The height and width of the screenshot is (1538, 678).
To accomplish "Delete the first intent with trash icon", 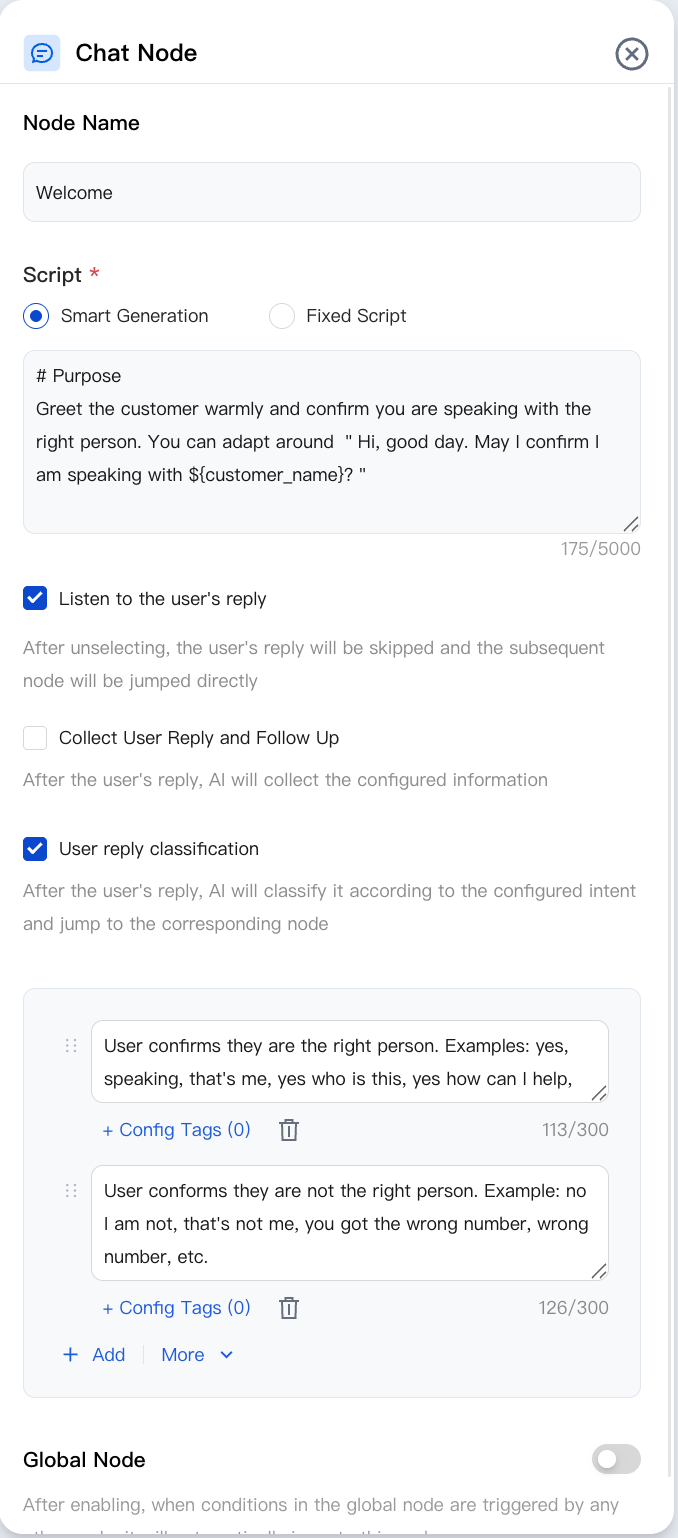I will tap(289, 1130).
